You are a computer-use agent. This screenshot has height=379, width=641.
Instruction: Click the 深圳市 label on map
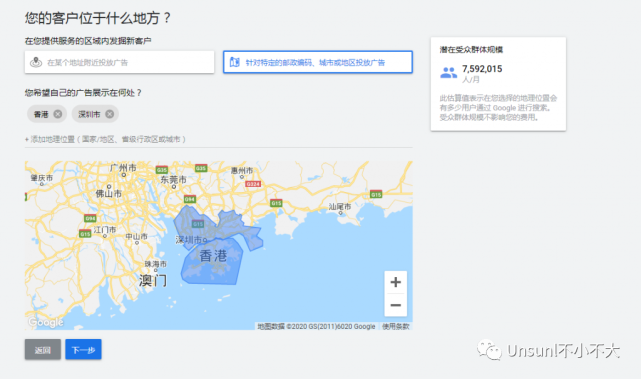pos(188,240)
